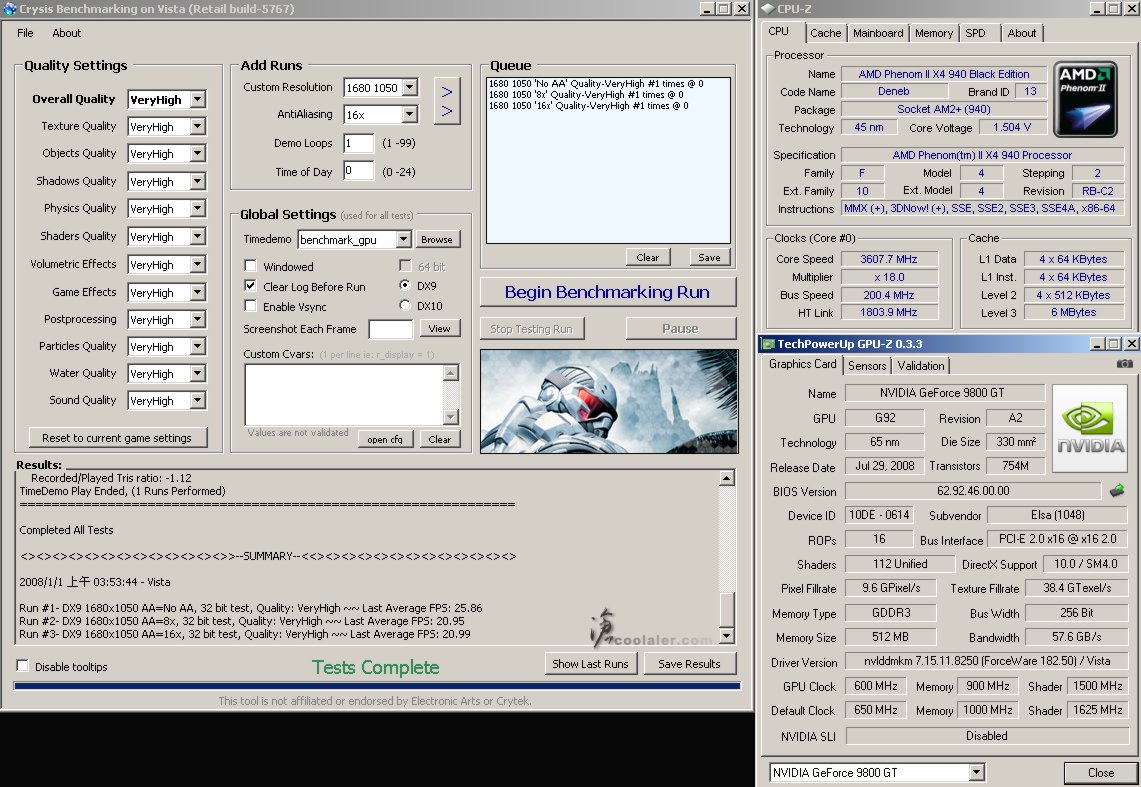Click the Results vertical scrollbar thumb
1141x787 pixels.
726,609
